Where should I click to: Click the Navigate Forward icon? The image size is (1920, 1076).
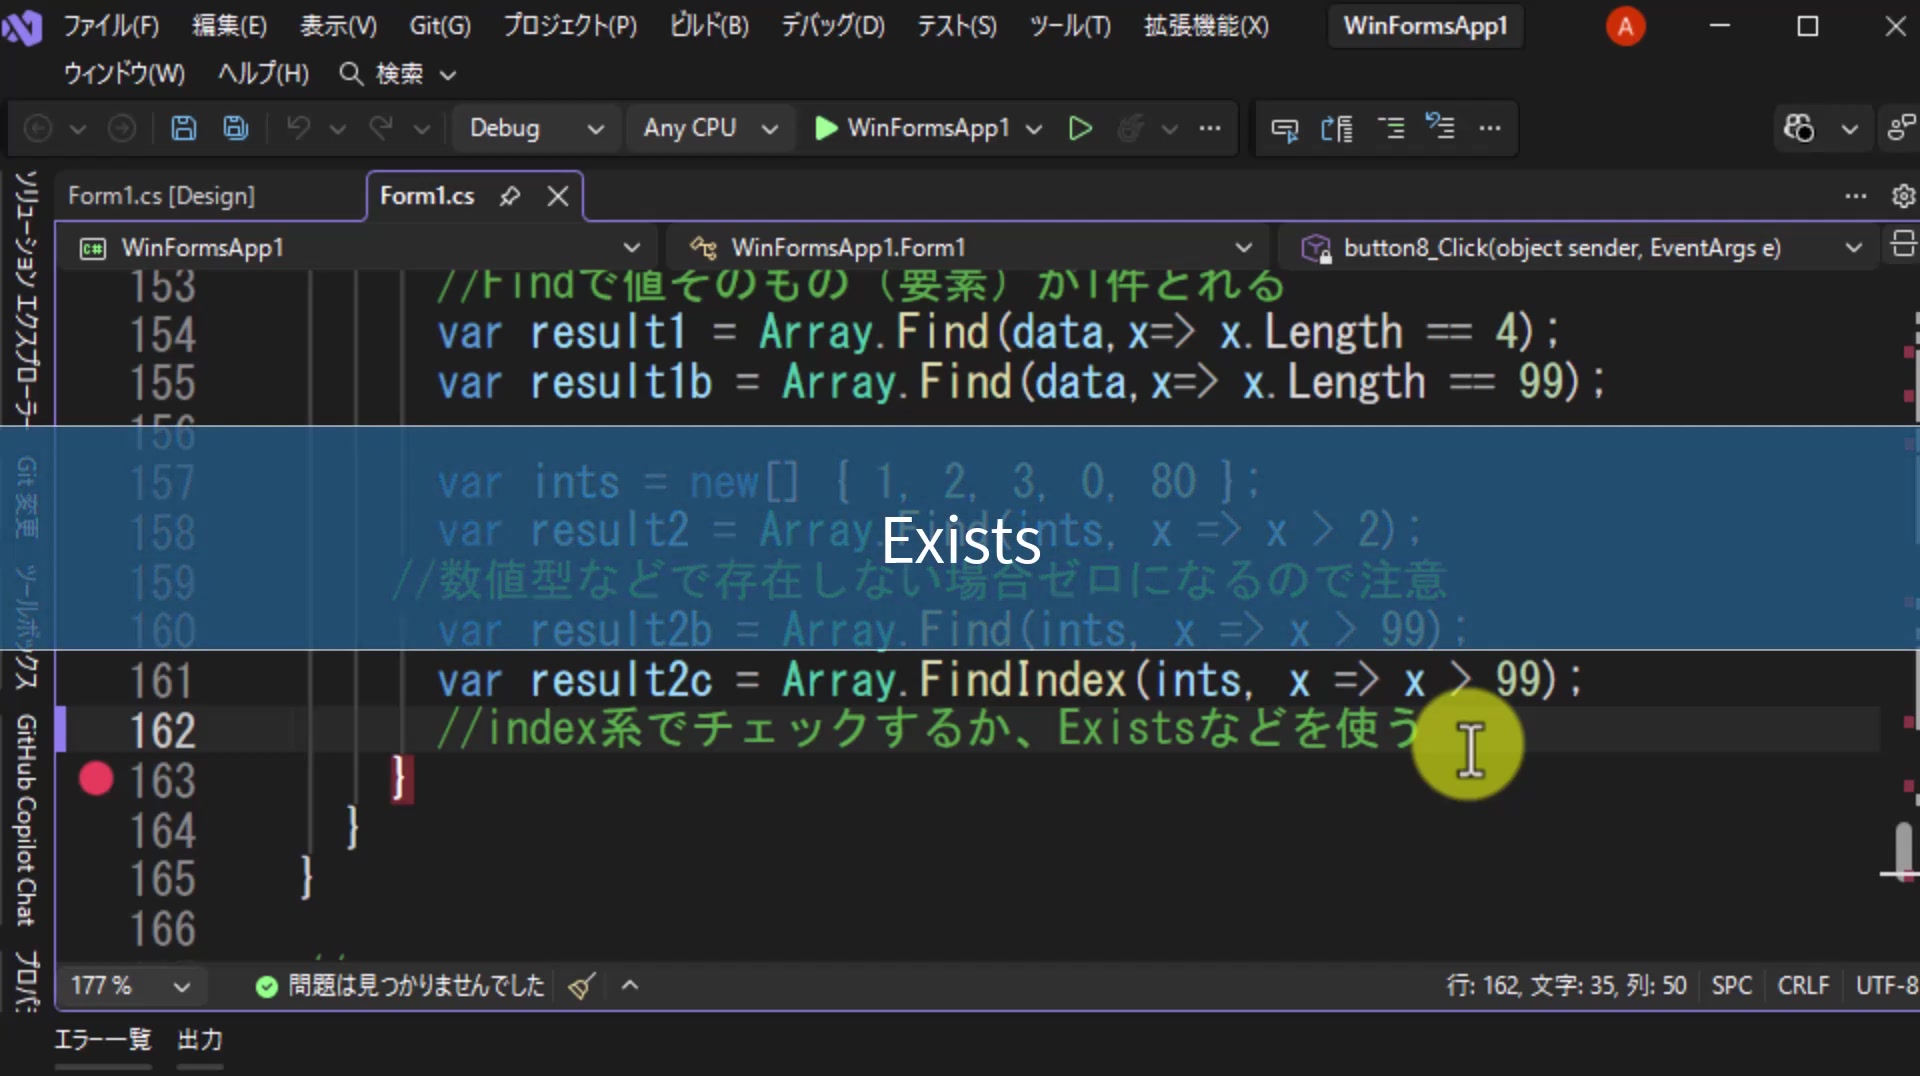tap(122, 128)
